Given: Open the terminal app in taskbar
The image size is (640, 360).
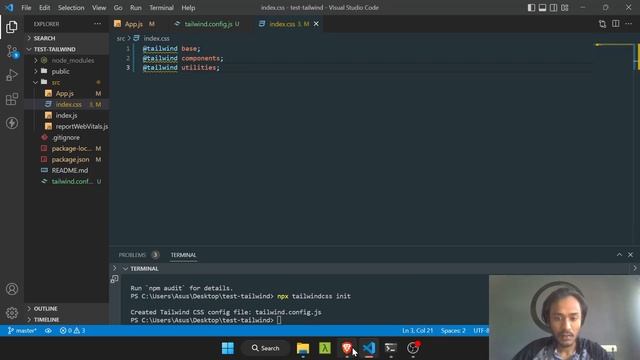Looking at the screenshot, I should pos(391,348).
